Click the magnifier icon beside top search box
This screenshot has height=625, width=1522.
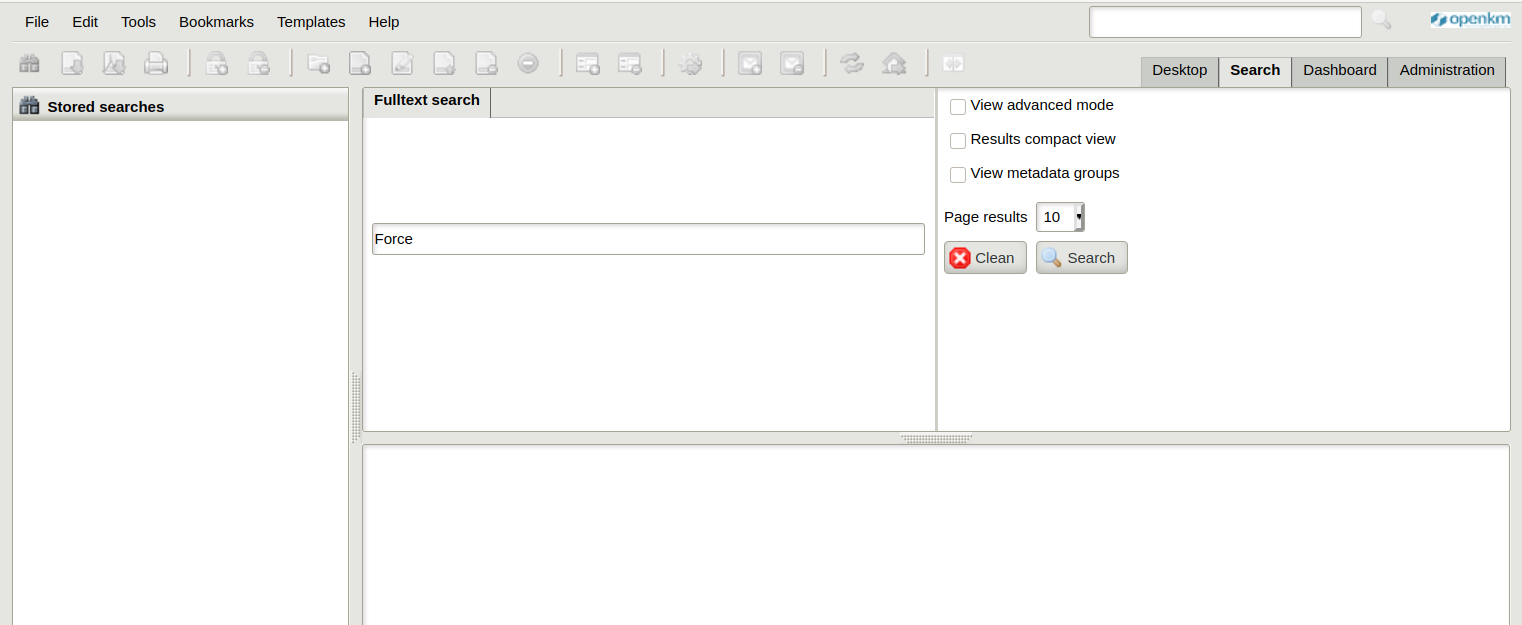[x=1381, y=20]
